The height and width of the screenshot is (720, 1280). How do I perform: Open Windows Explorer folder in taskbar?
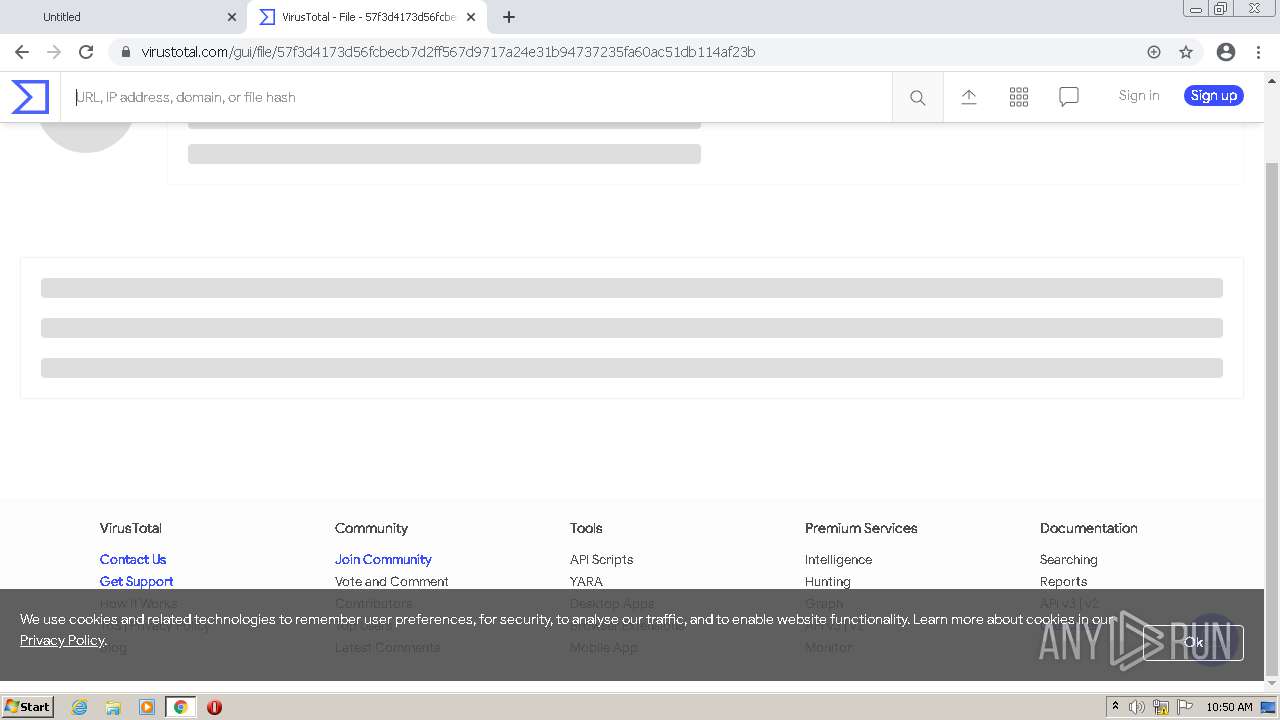[113, 707]
